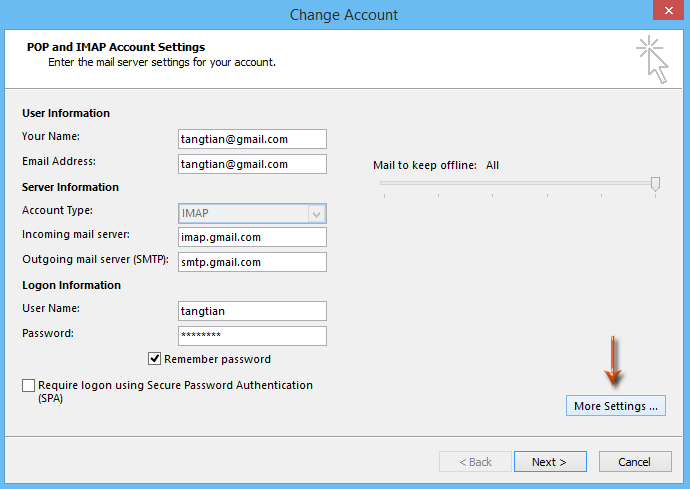Select the Mail to keep offline slider handle

(x=655, y=184)
